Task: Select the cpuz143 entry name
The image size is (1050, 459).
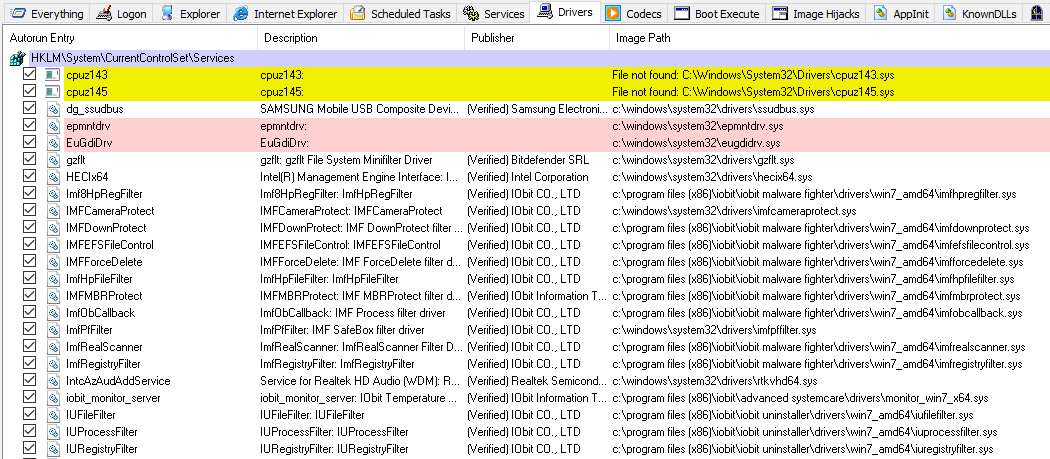Action: click(86, 75)
